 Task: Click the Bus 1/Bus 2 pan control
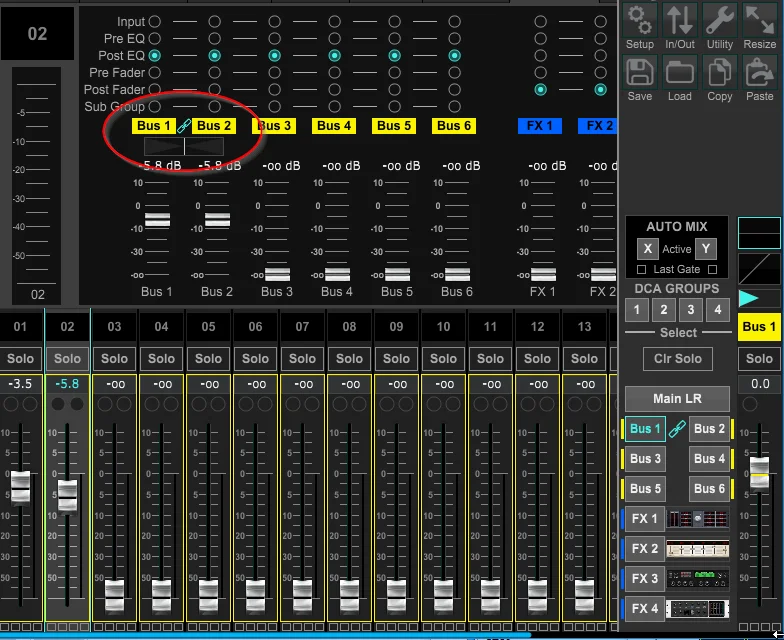click(x=184, y=146)
